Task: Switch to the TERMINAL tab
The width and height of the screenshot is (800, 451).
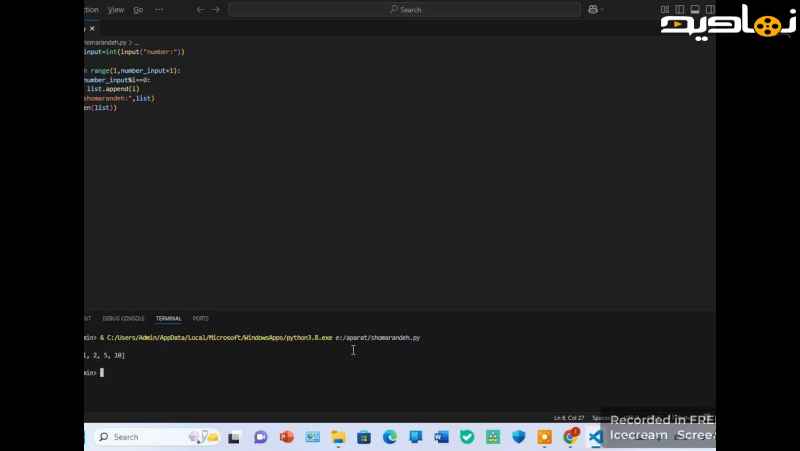Action: pos(168,318)
